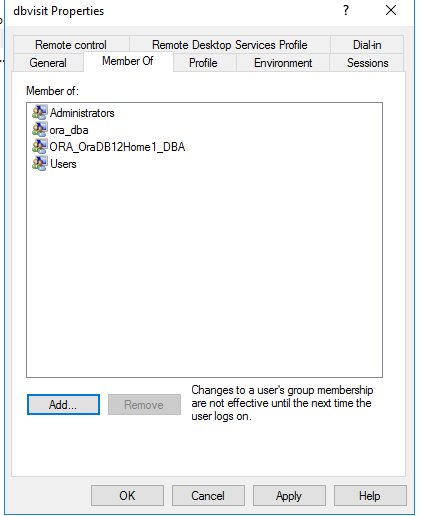Switch to the Environment tab
The image size is (423, 516).
[283, 63]
